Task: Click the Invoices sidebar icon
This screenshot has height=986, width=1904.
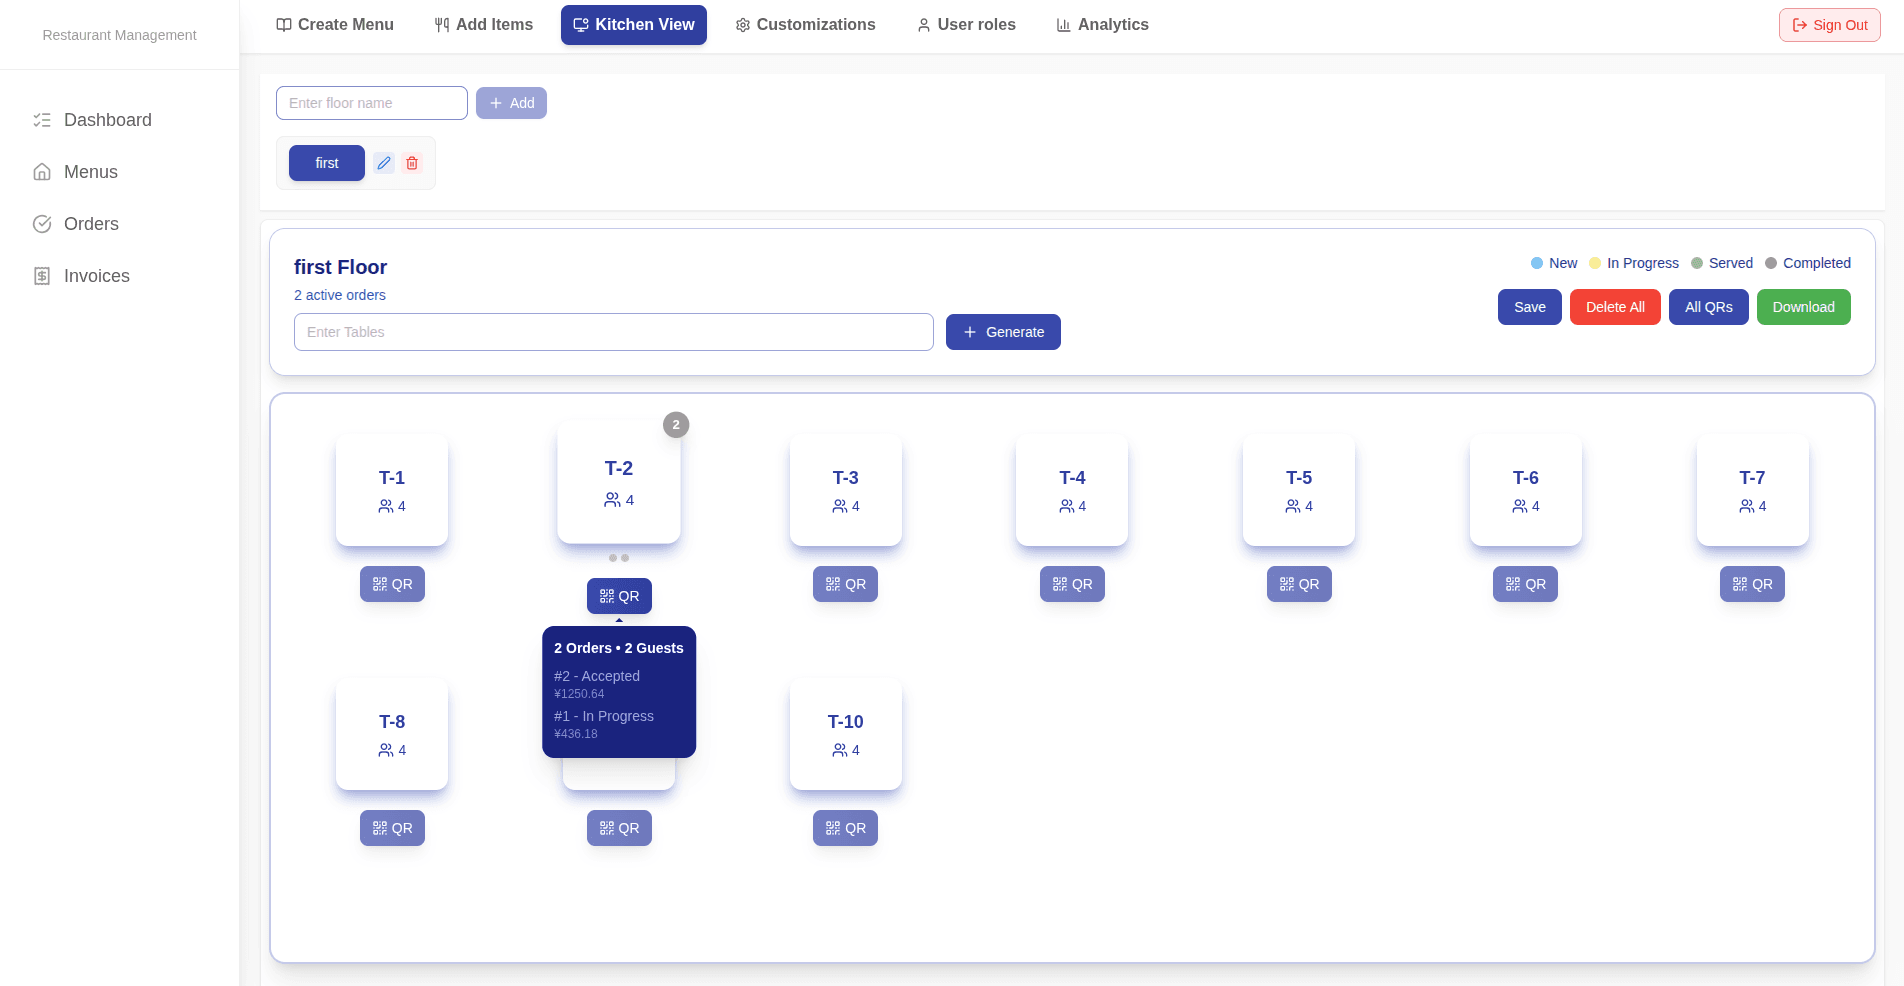Action: 42,276
